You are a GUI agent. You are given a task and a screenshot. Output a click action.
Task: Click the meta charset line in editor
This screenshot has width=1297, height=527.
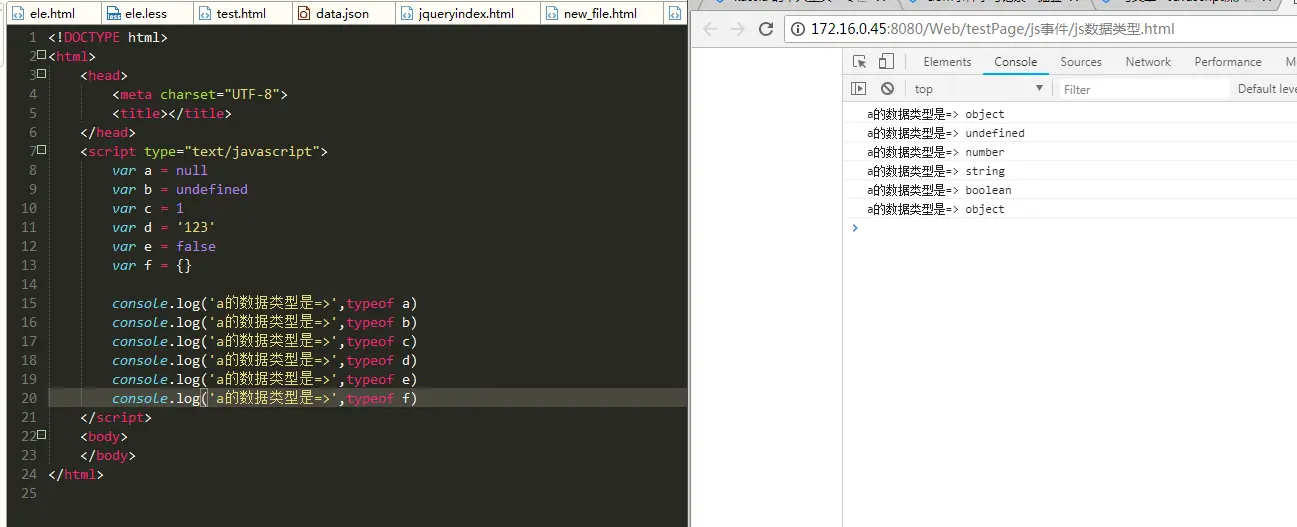(x=200, y=94)
